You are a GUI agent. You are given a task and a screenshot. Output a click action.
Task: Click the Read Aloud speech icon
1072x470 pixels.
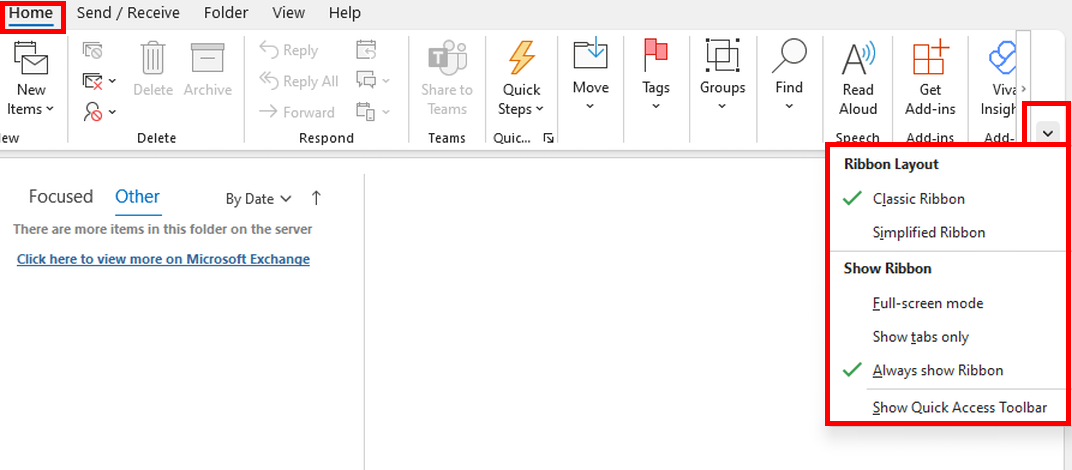point(857,58)
